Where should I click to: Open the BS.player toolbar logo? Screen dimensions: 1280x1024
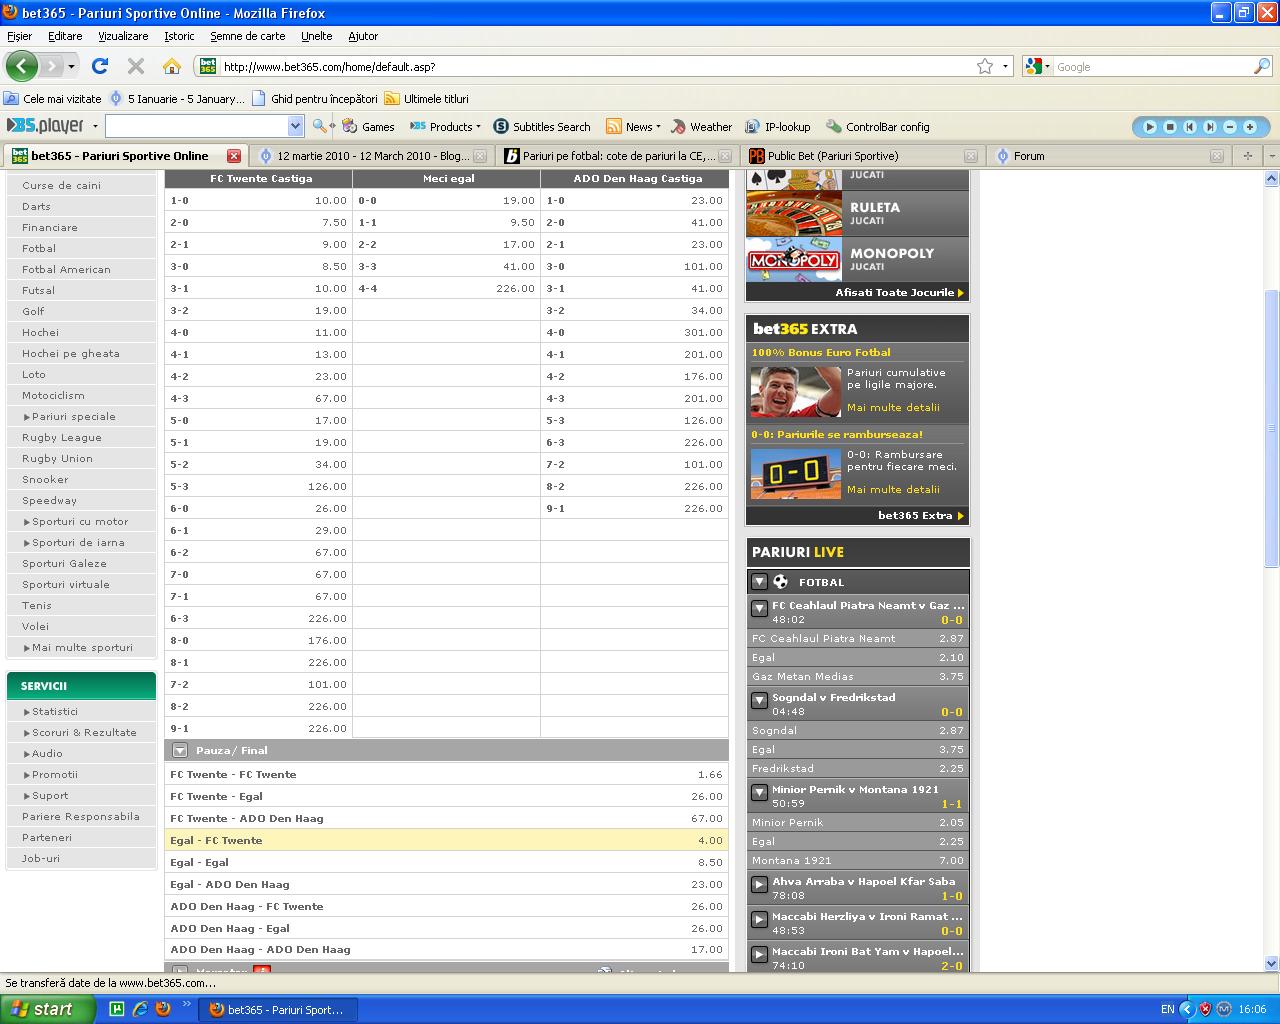coord(46,126)
